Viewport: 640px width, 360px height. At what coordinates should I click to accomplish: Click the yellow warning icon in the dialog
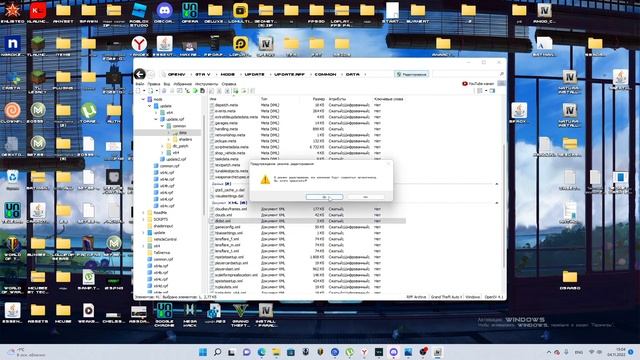pos(265,179)
